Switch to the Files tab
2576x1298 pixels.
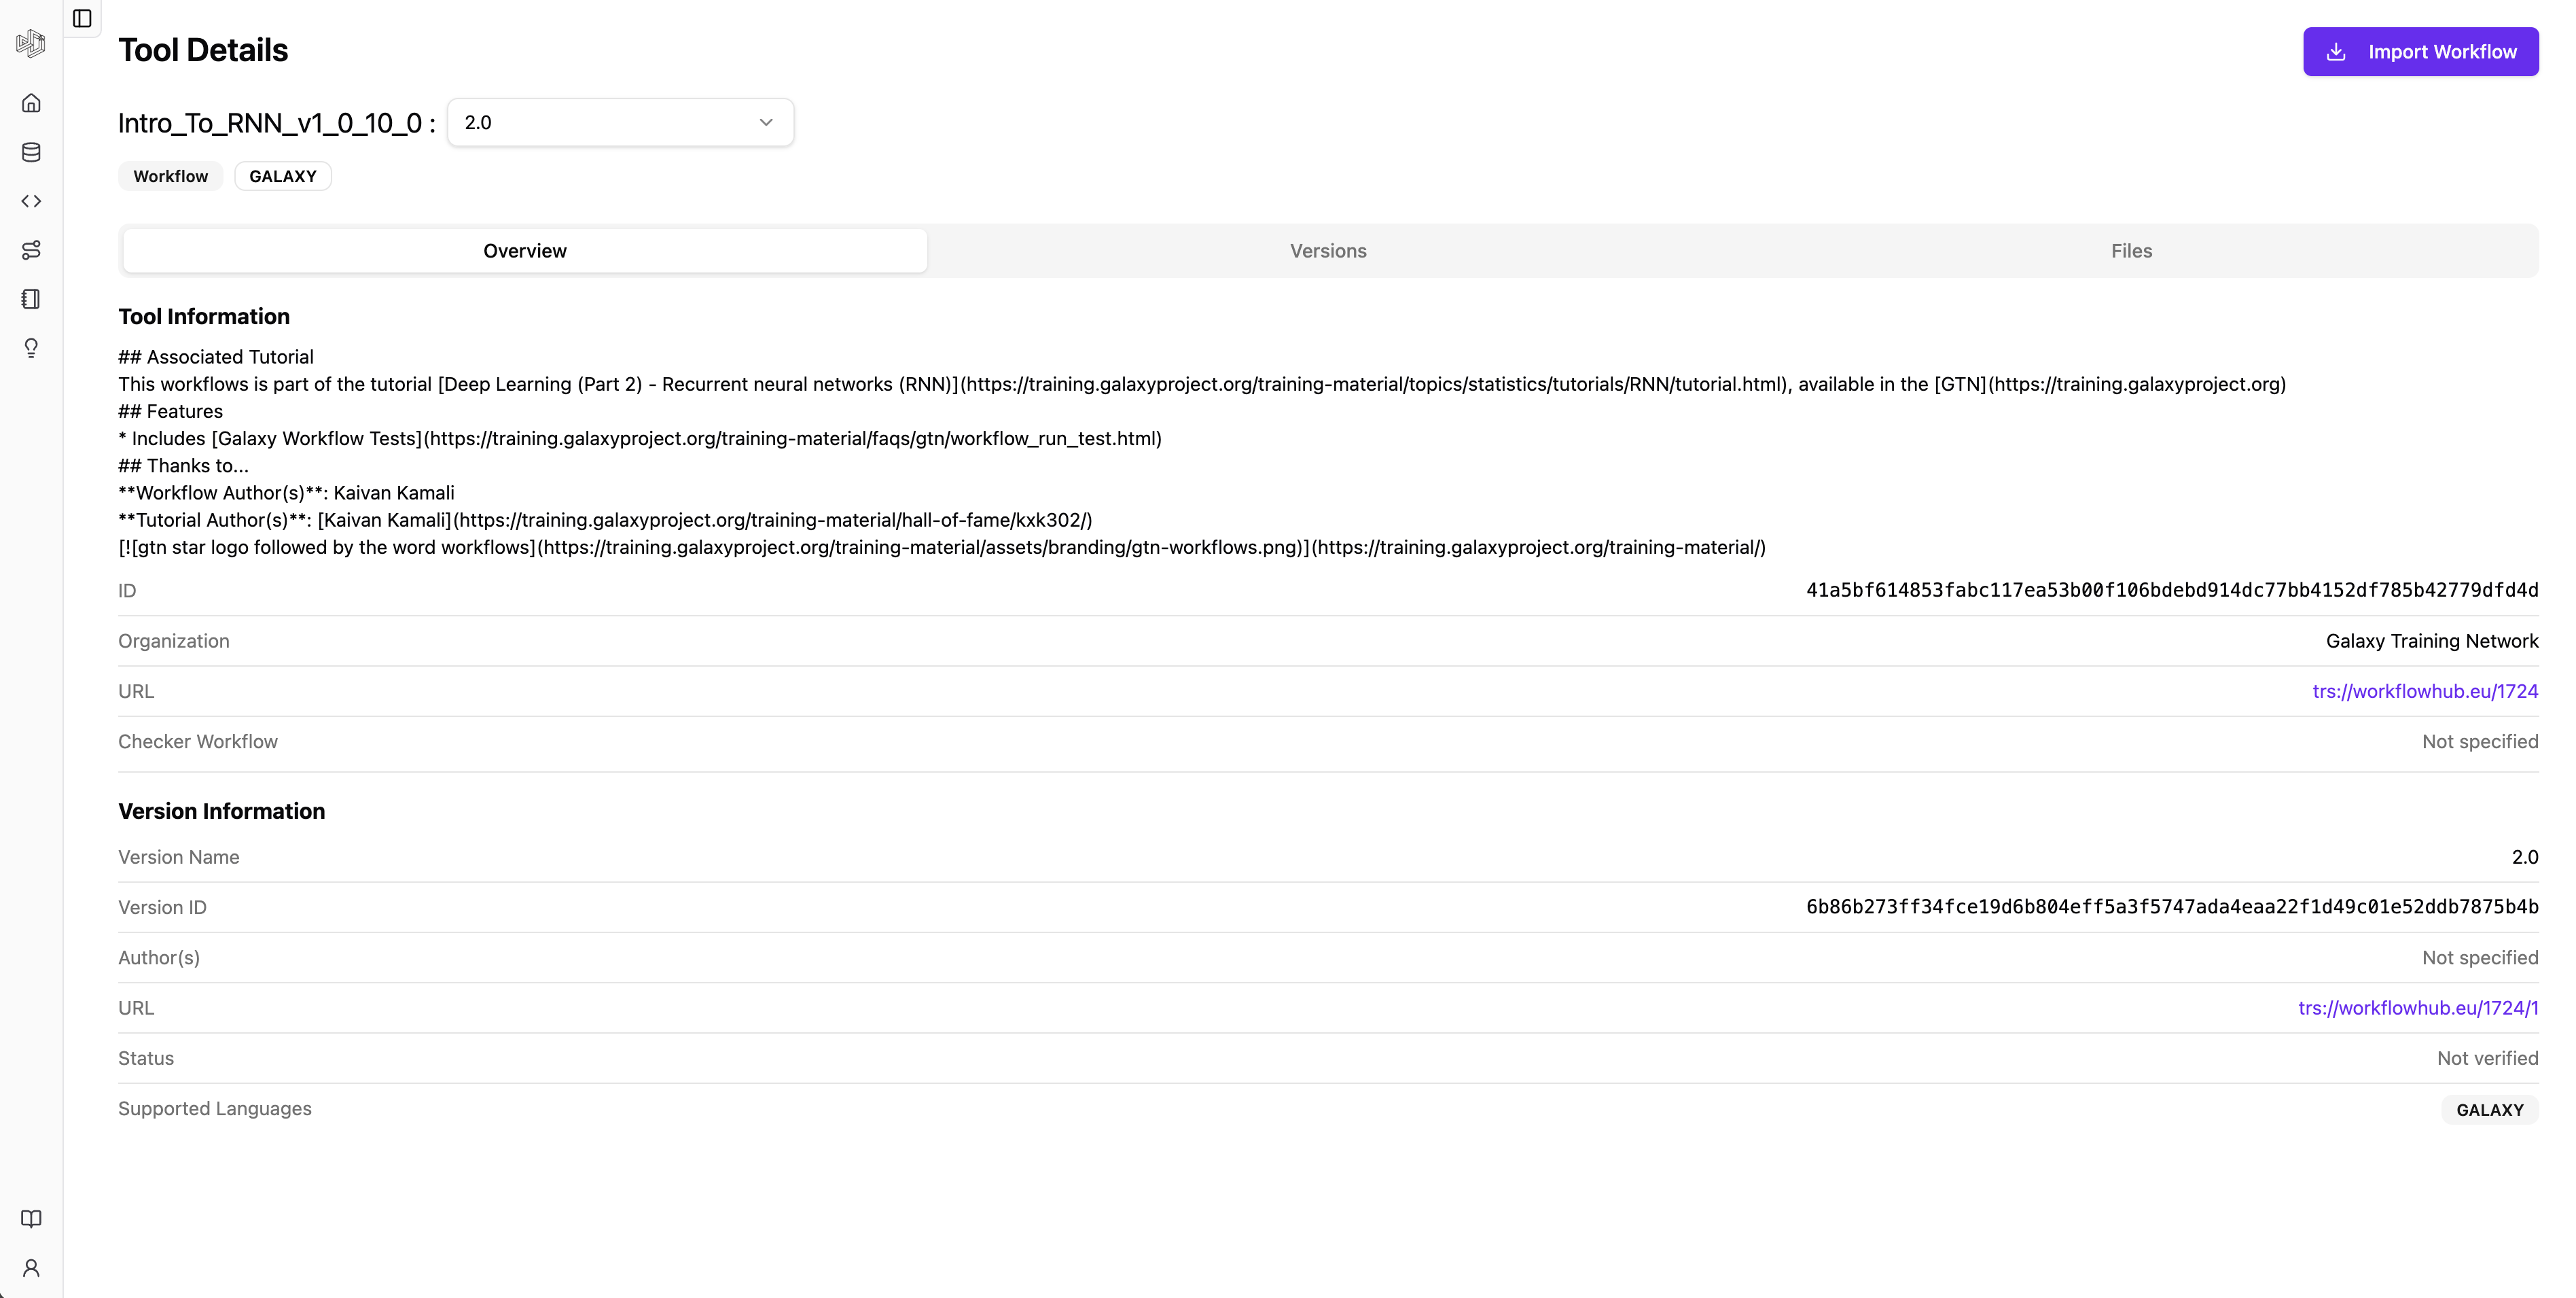point(2131,251)
